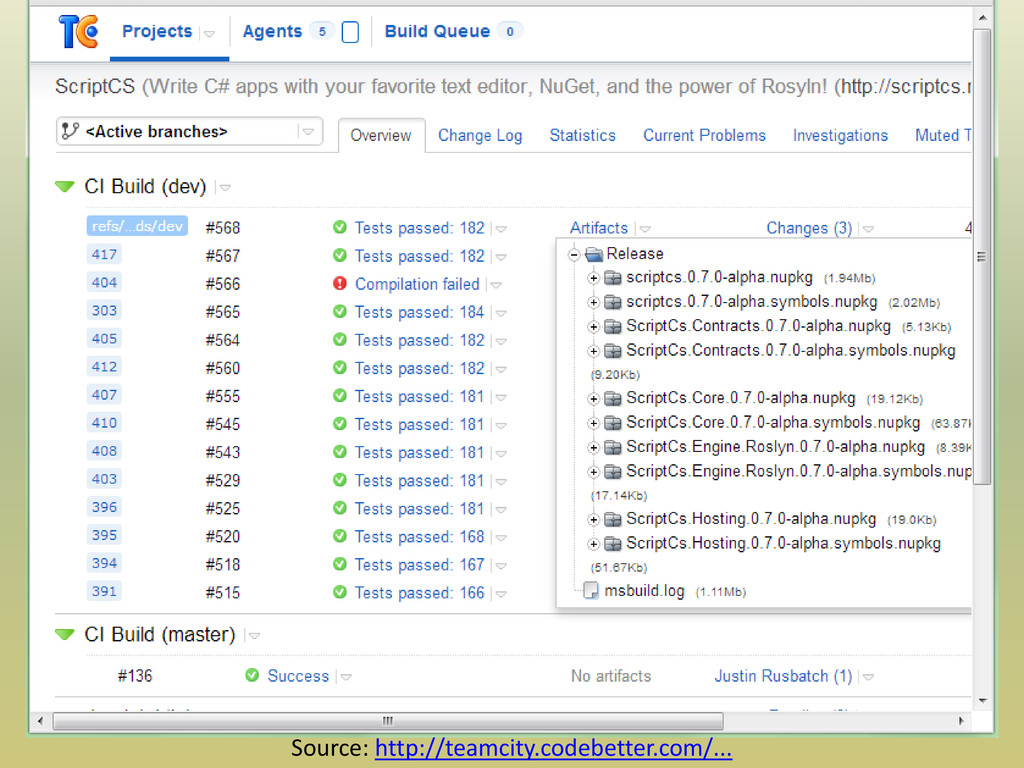
Task: Click the horizontal scrollbar right arrow
Action: pos(961,721)
